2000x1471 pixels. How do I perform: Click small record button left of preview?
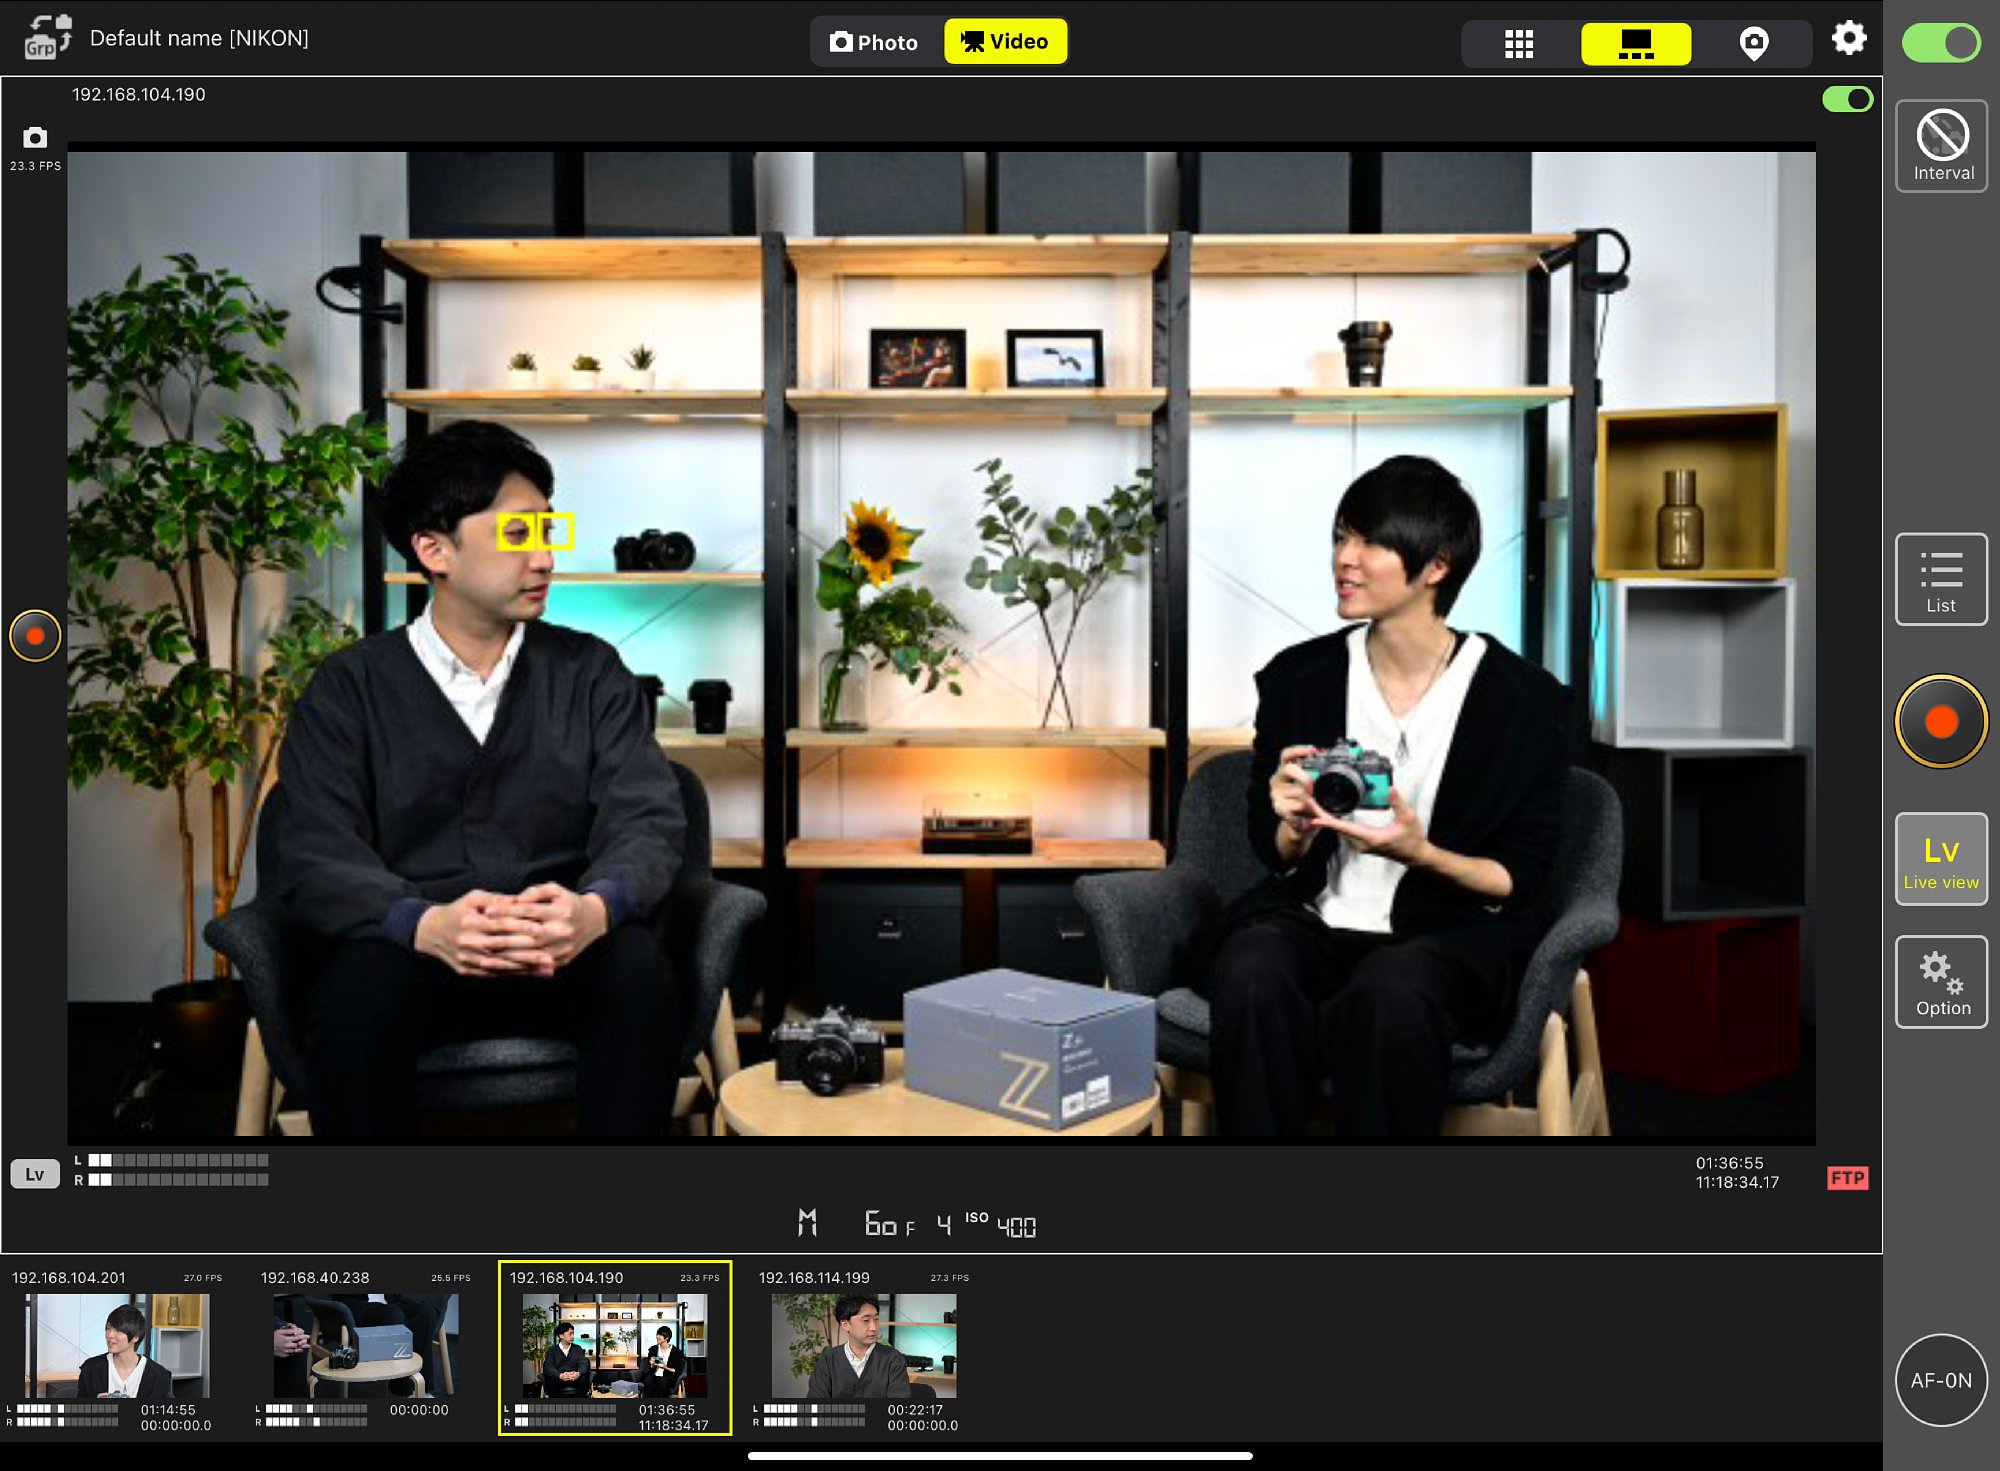(35, 636)
